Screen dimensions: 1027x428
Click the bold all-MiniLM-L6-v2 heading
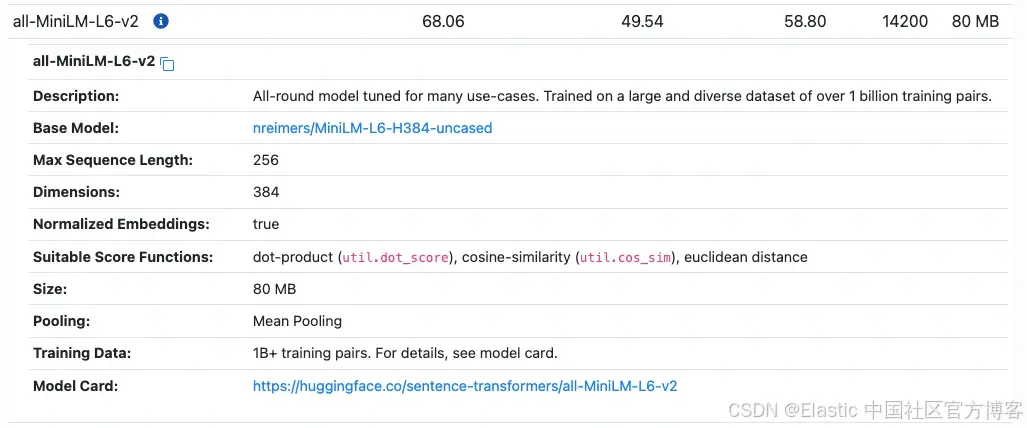94,62
